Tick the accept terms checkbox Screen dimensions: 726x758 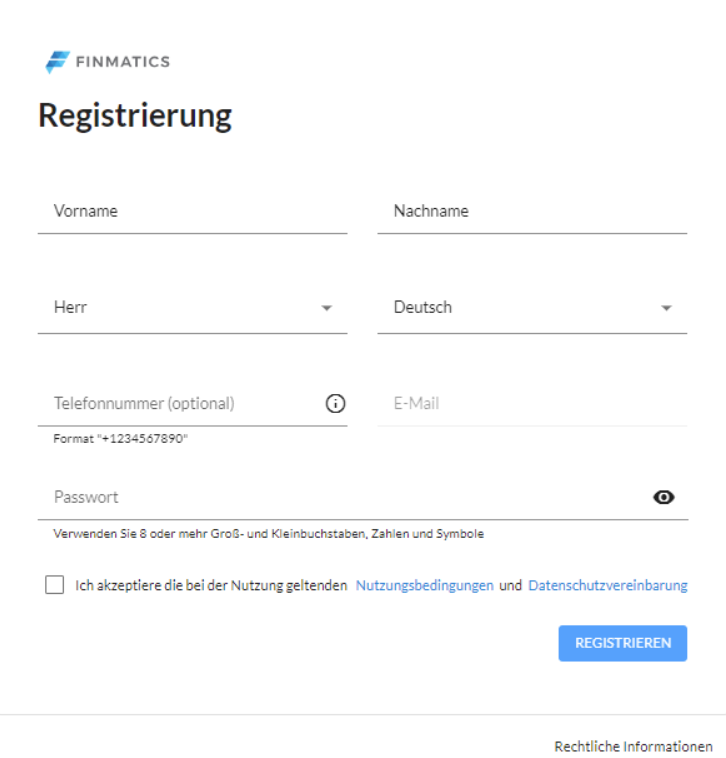pyautogui.click(x=55, y=584)
